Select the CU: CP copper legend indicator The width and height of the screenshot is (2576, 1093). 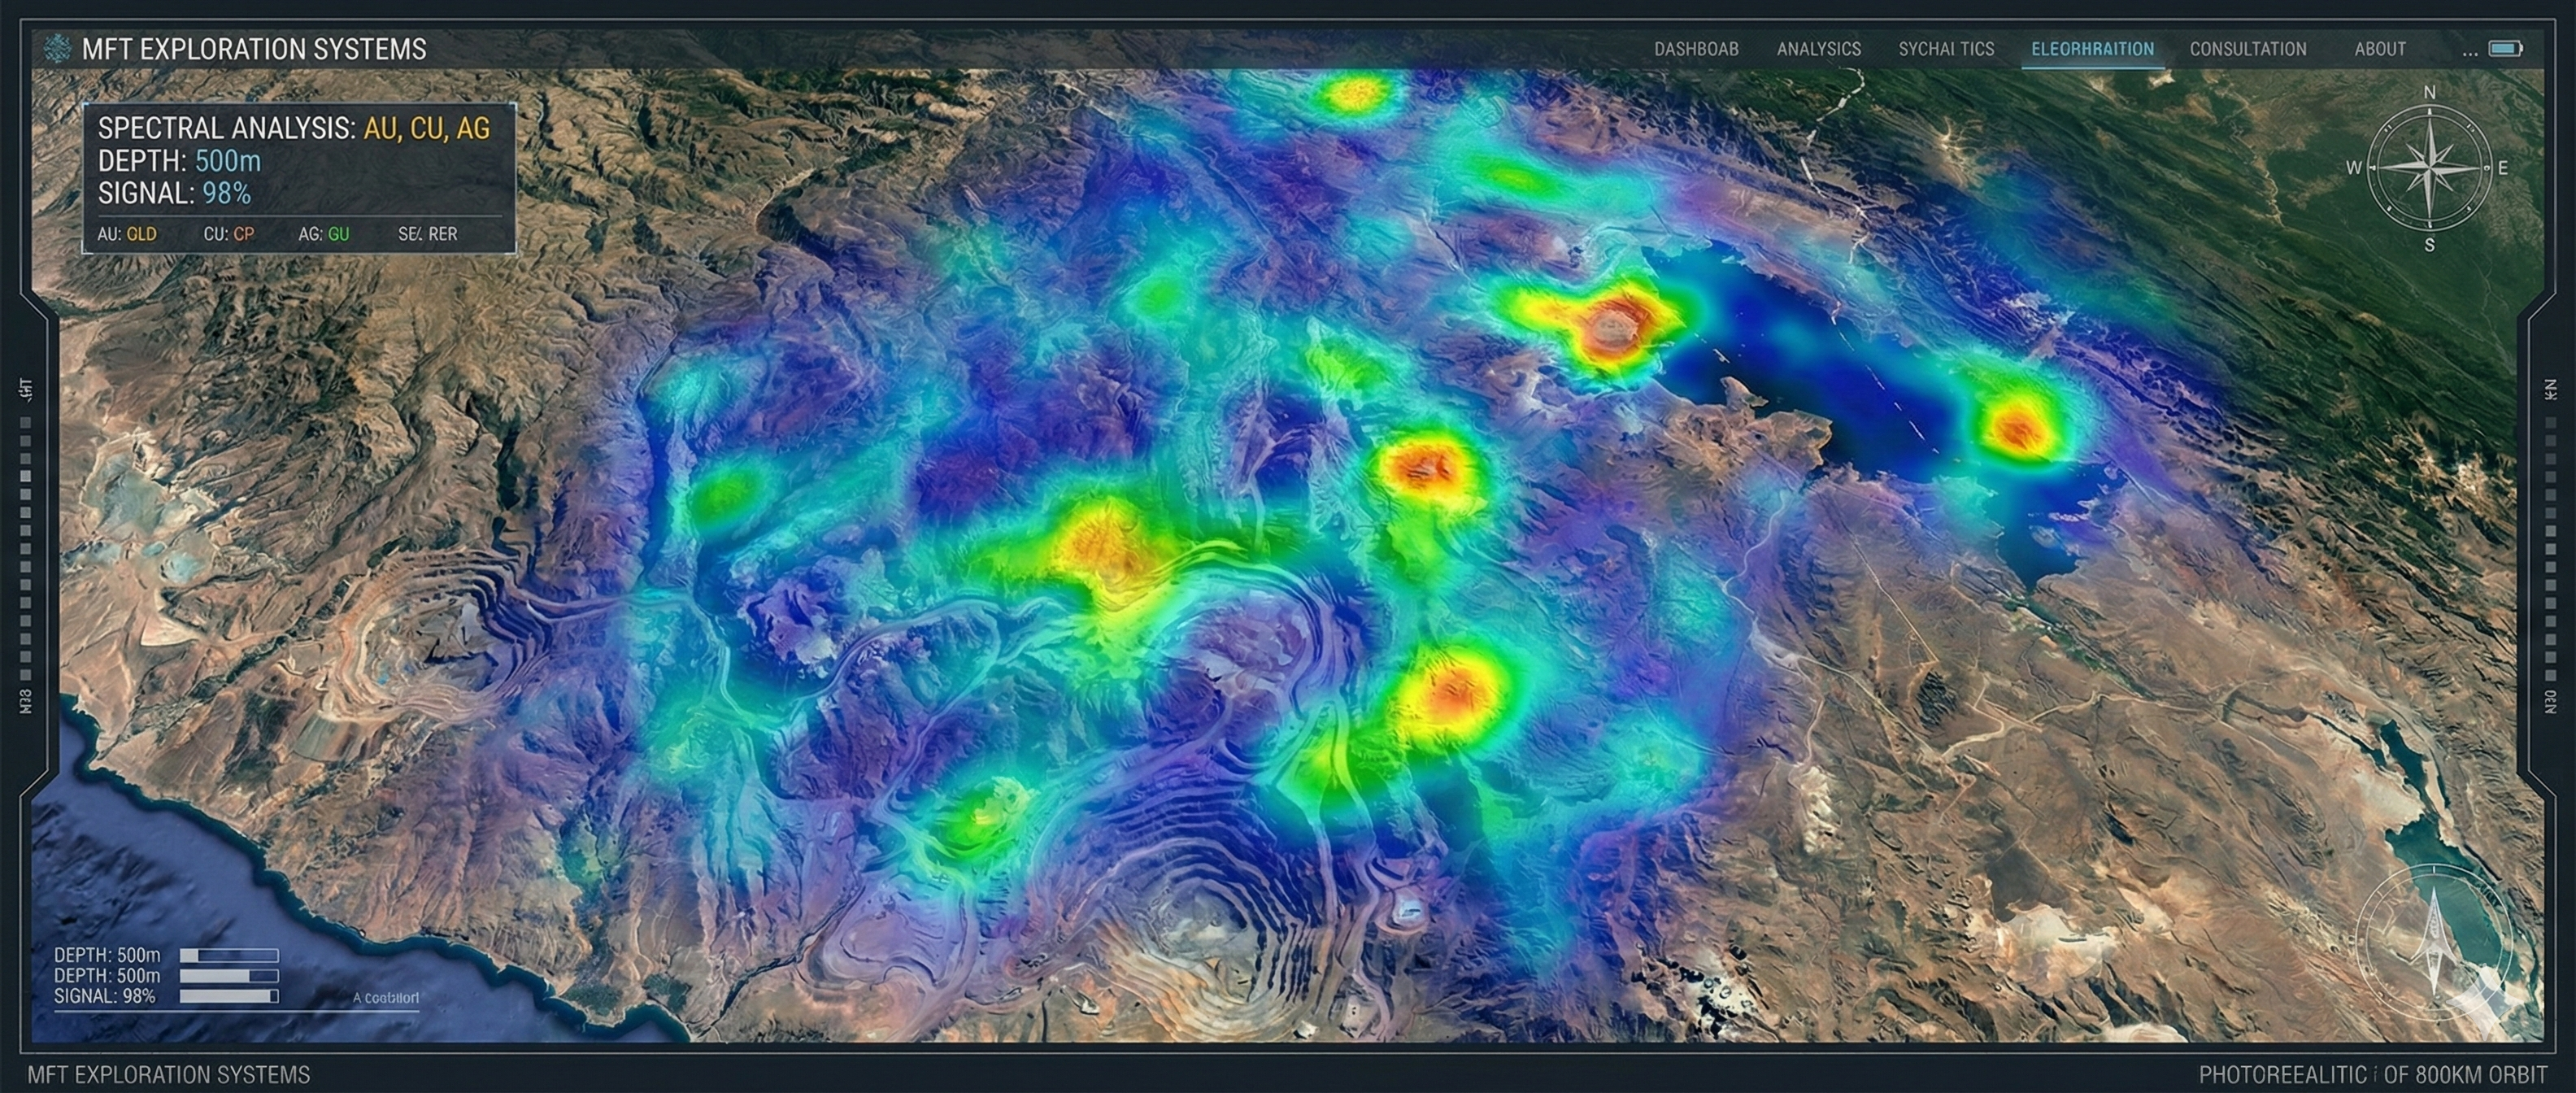click(x=229, y=233)
